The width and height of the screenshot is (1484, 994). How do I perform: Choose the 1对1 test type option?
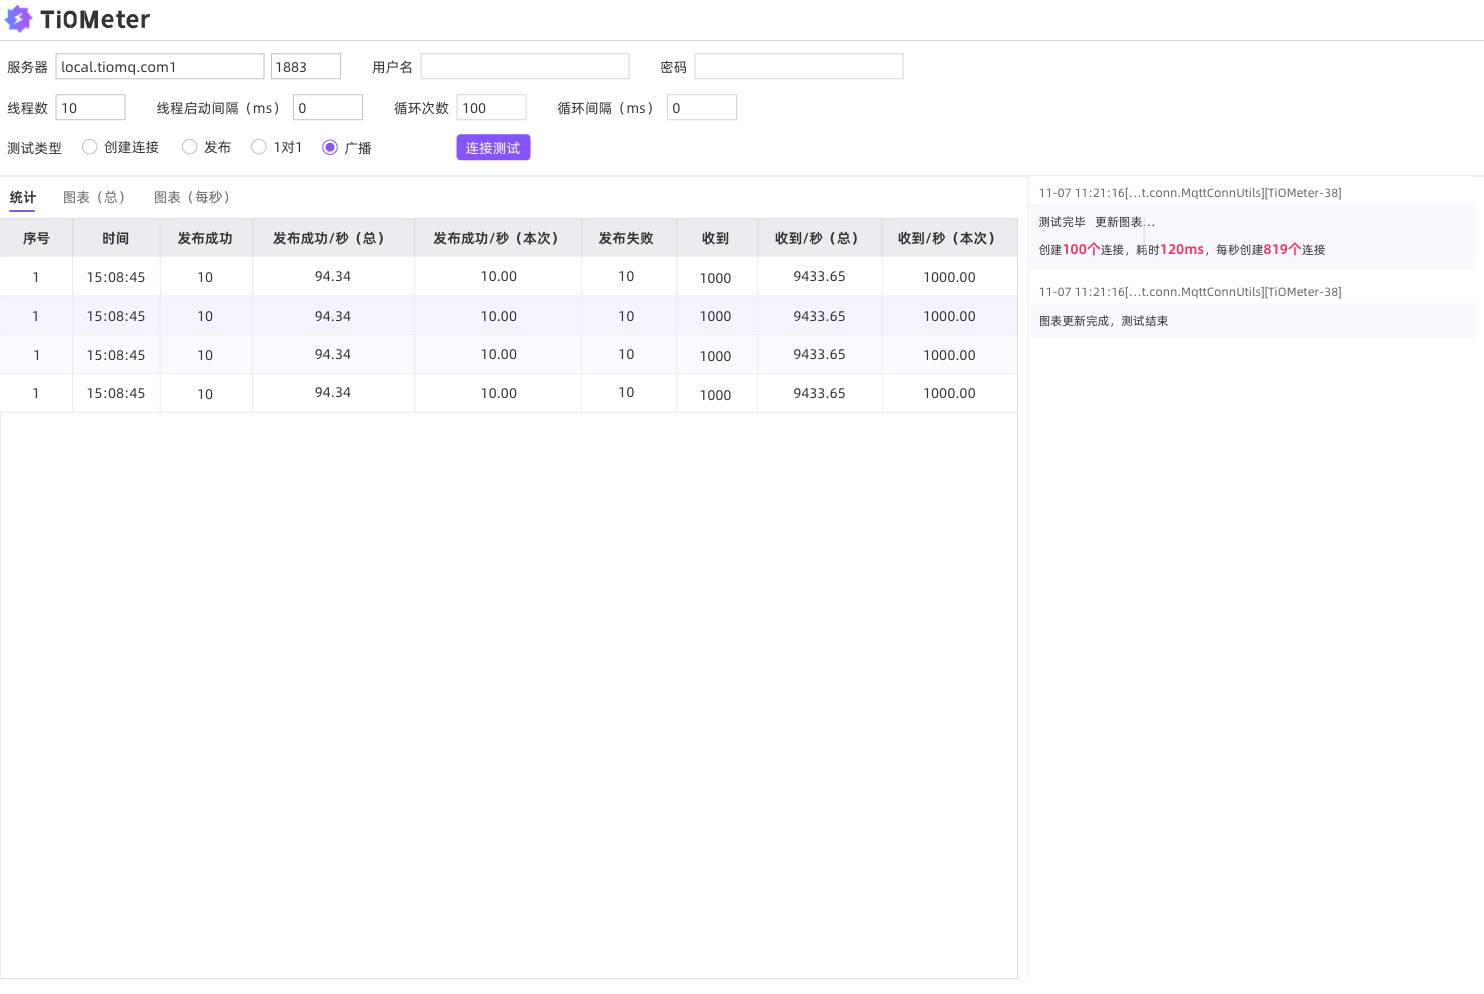(x=259, y=147)
